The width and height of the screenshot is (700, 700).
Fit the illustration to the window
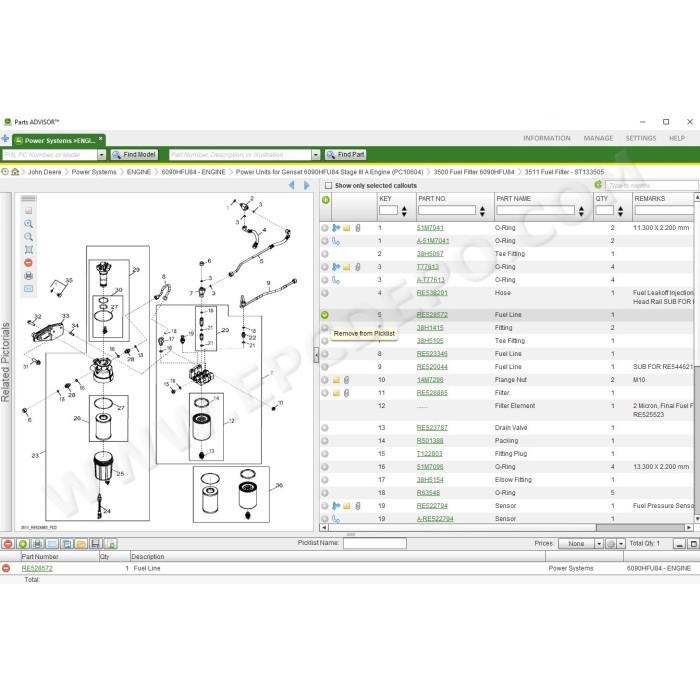[29, 250]
